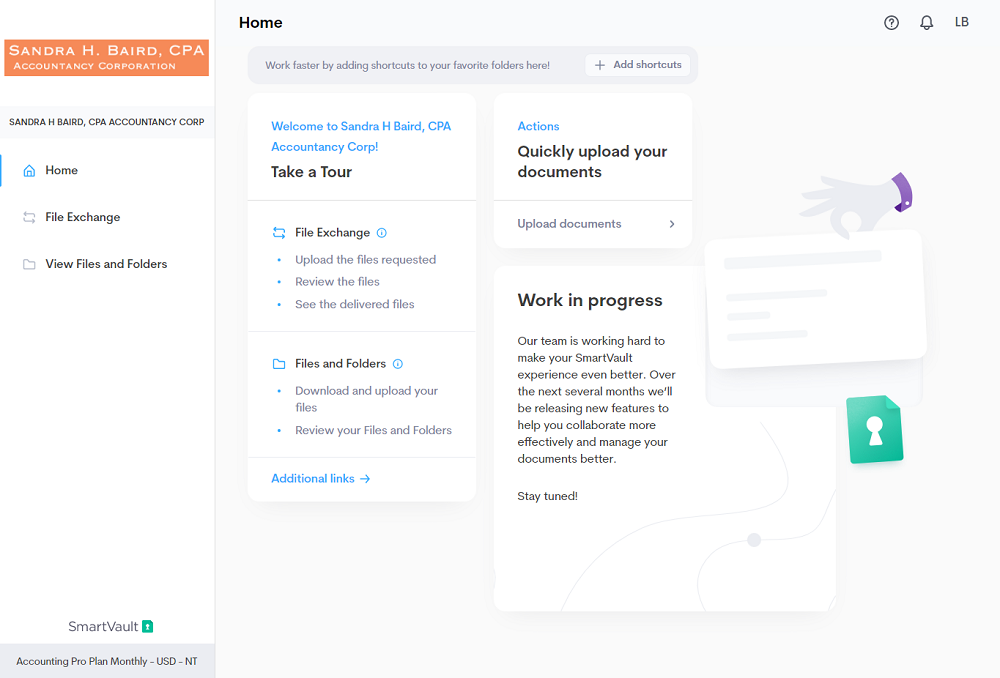
Task: Click the folder icon beside View Files and Folders
Action: click(x=29, y=264)
